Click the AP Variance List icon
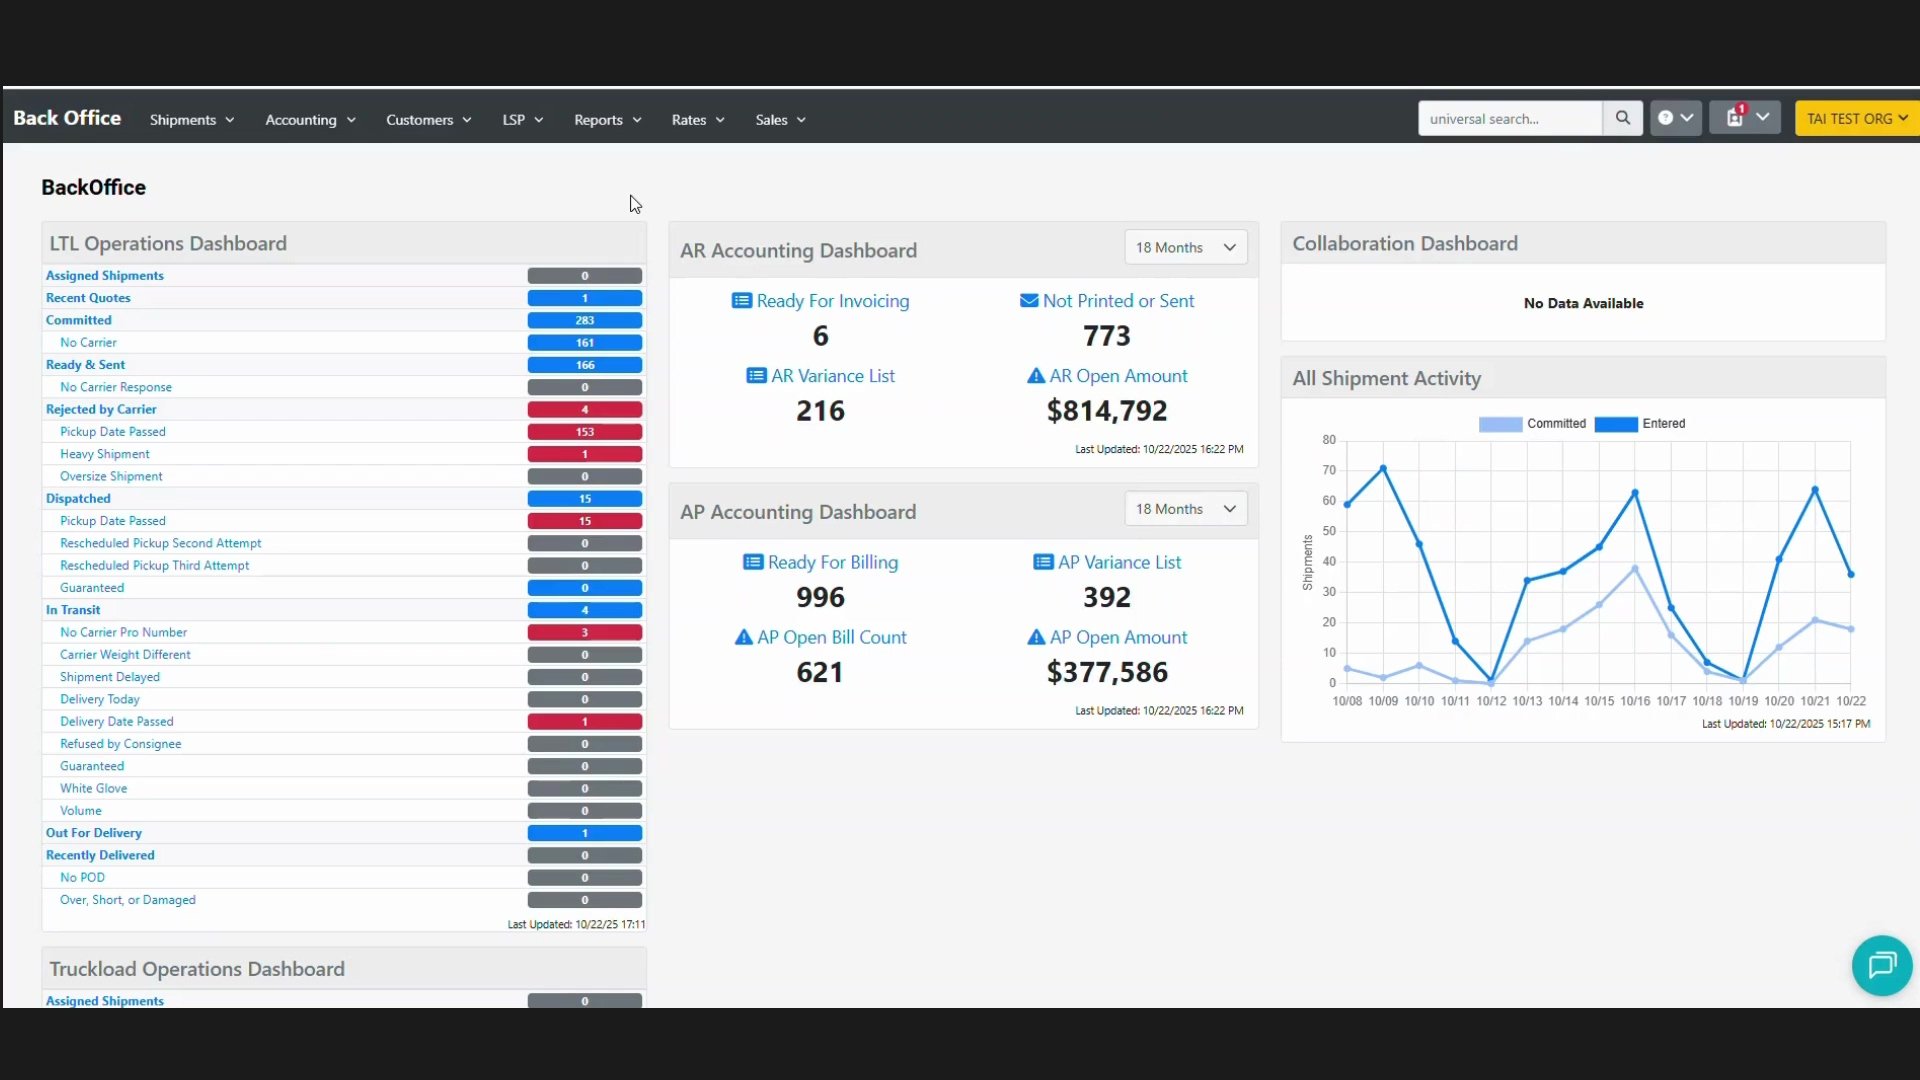This screenshot has width=1920, height=1080. pos(1042,562)
